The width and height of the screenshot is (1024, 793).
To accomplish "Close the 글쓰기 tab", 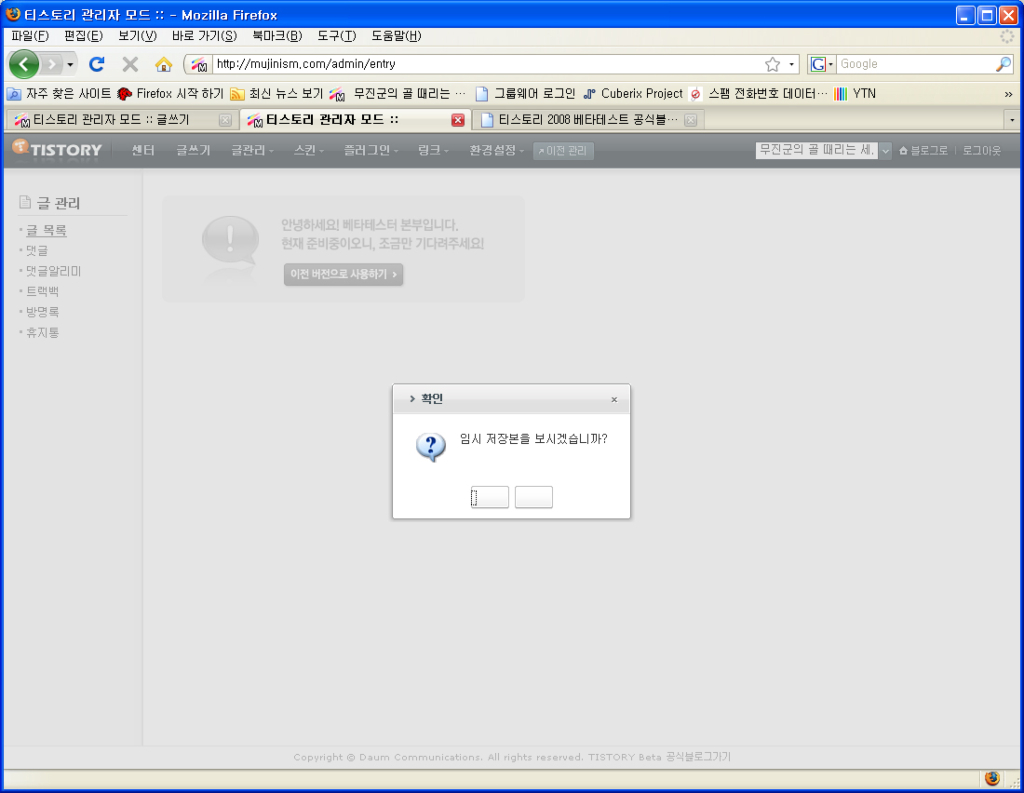I will (x=225, y=120).
